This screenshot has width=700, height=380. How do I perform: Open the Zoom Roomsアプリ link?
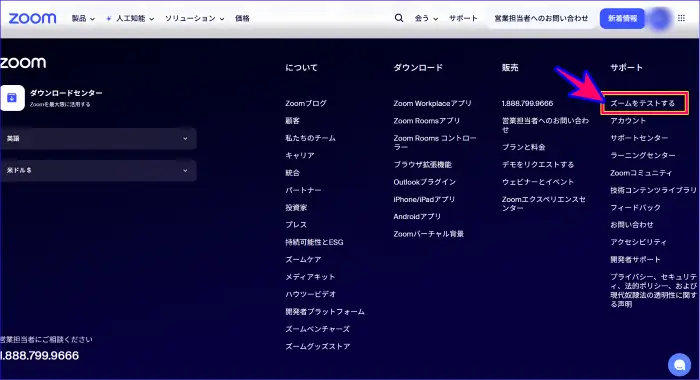point(426,121)
